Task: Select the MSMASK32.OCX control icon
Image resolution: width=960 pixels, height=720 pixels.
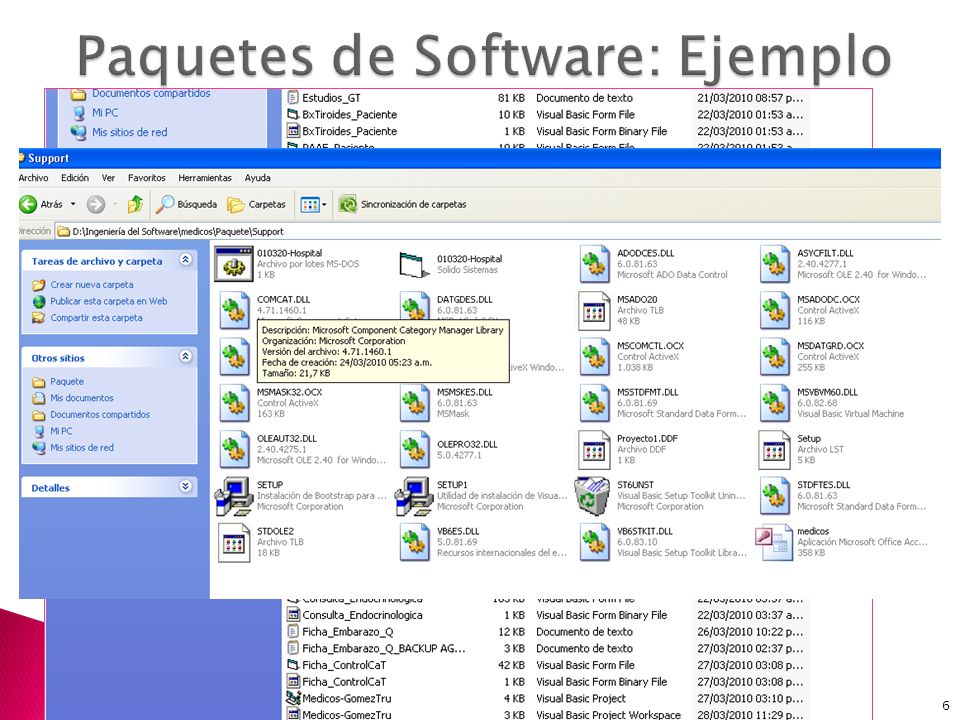Action: click(234, 403)
